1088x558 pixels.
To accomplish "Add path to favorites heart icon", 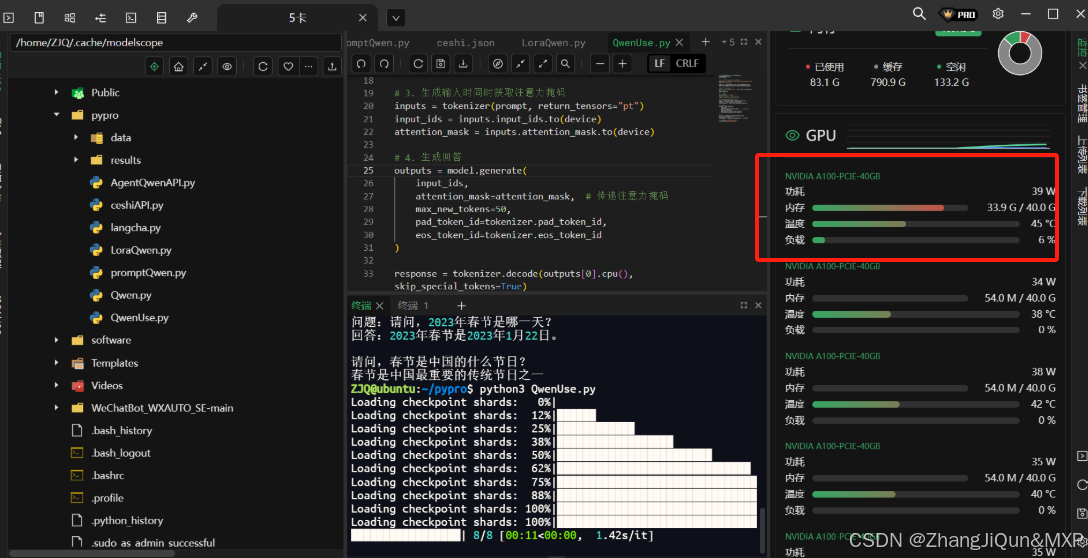I will coord(287,67).
